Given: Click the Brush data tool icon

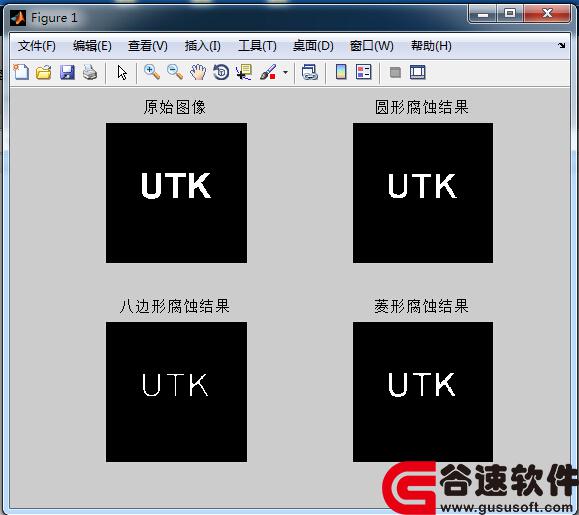Looking at the screenshot, I should pyautogui.click(x=268, y=72).
